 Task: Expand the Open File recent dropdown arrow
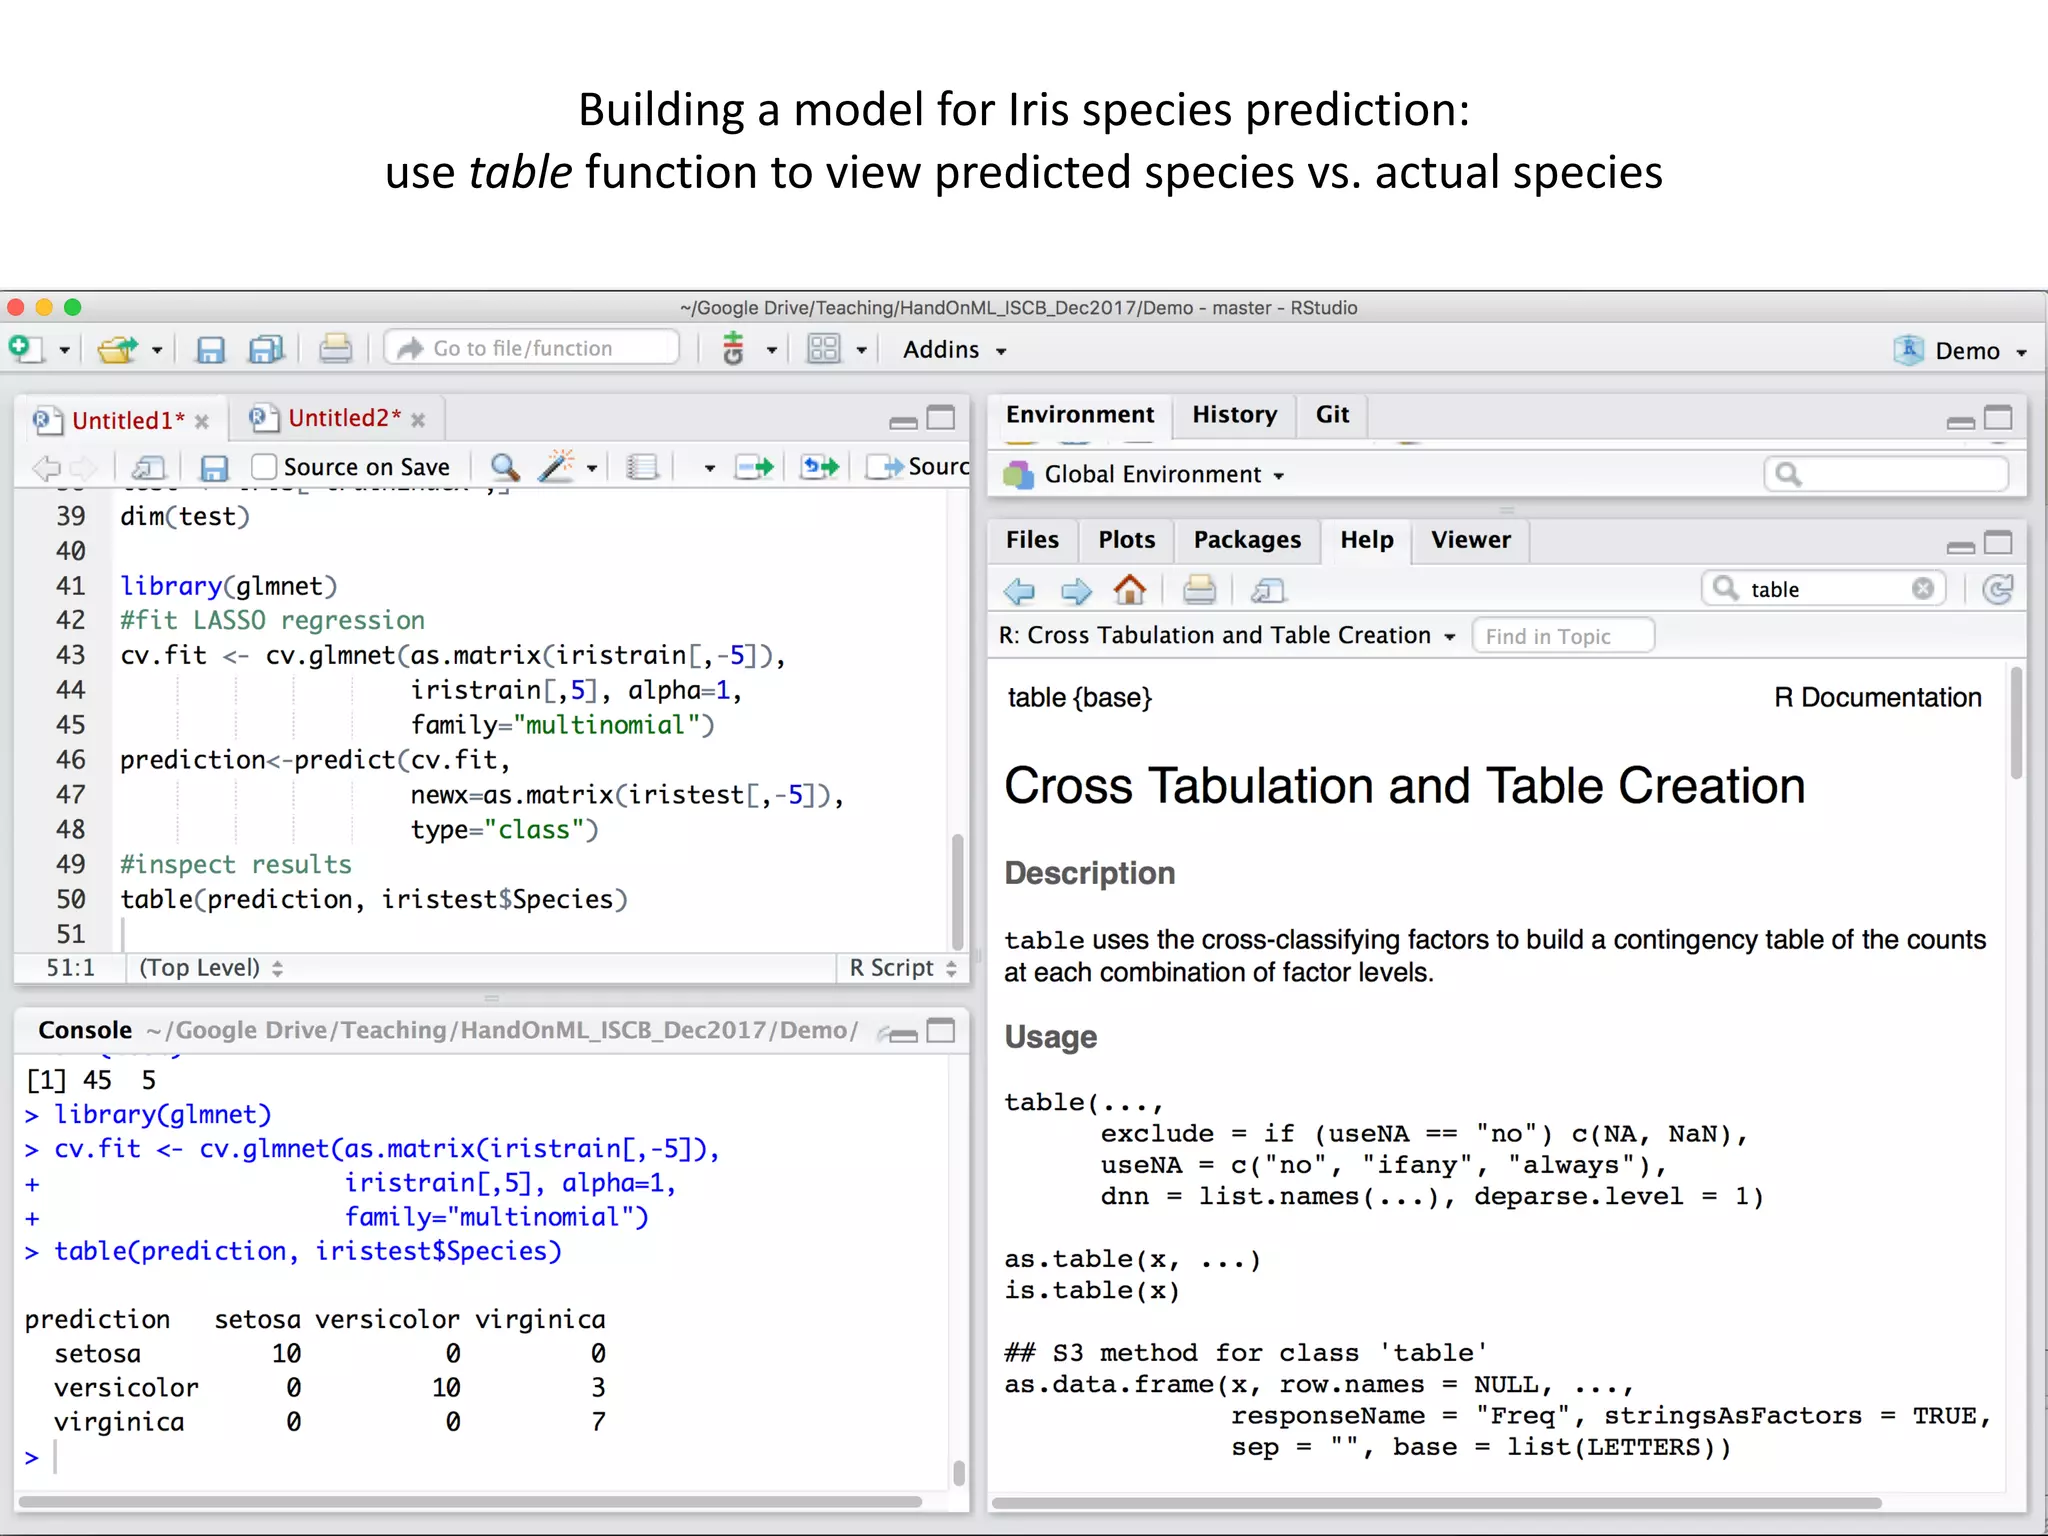[157, 350]
